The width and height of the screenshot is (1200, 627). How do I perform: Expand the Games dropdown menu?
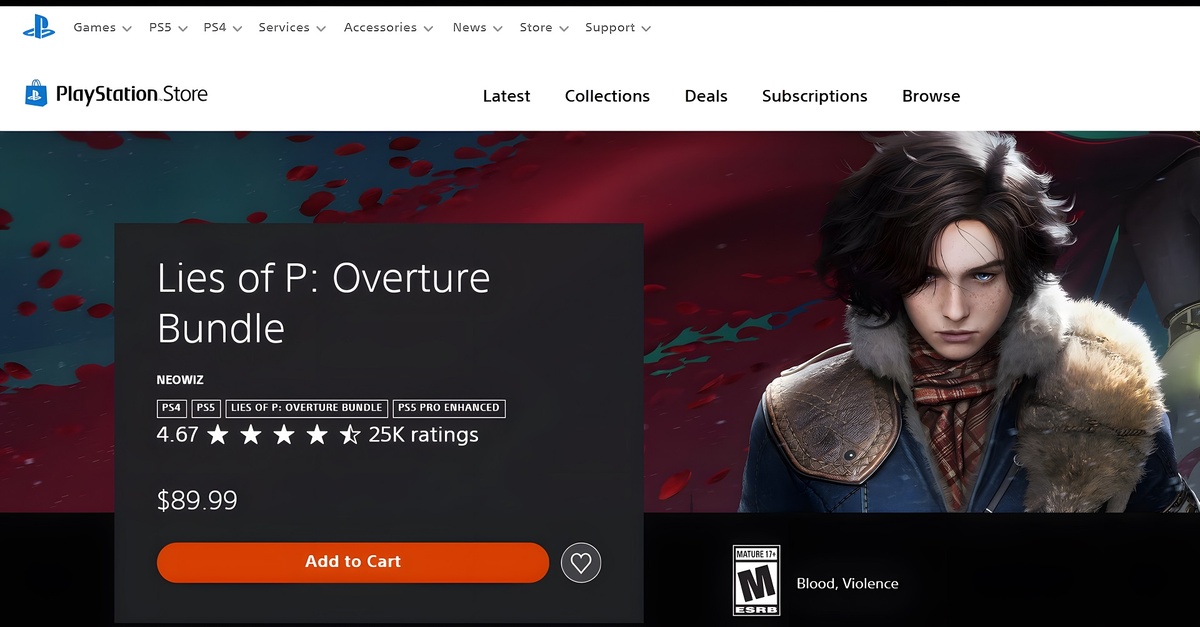click(102, 28)
